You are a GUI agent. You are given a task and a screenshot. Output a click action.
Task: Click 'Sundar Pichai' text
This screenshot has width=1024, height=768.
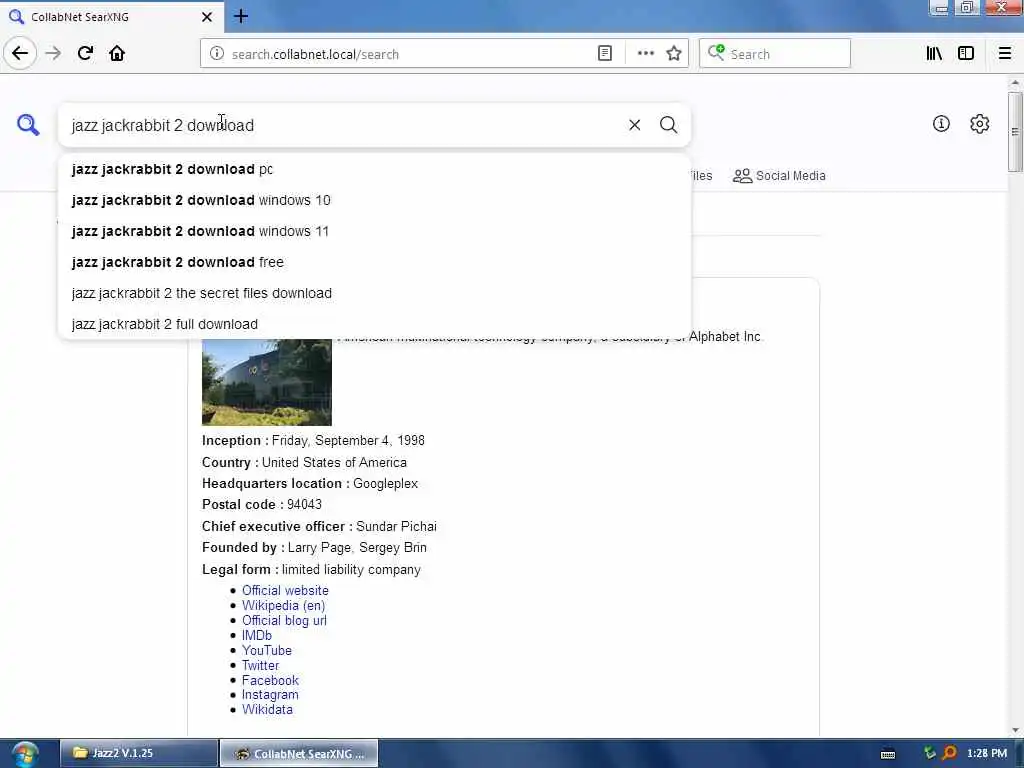[x=396, y=526]
